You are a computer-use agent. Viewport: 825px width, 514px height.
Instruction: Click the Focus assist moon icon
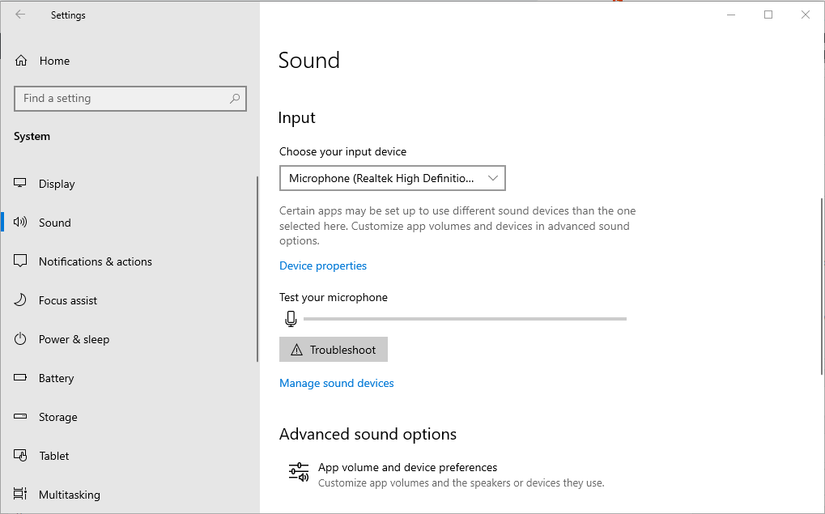pos(20,300)
